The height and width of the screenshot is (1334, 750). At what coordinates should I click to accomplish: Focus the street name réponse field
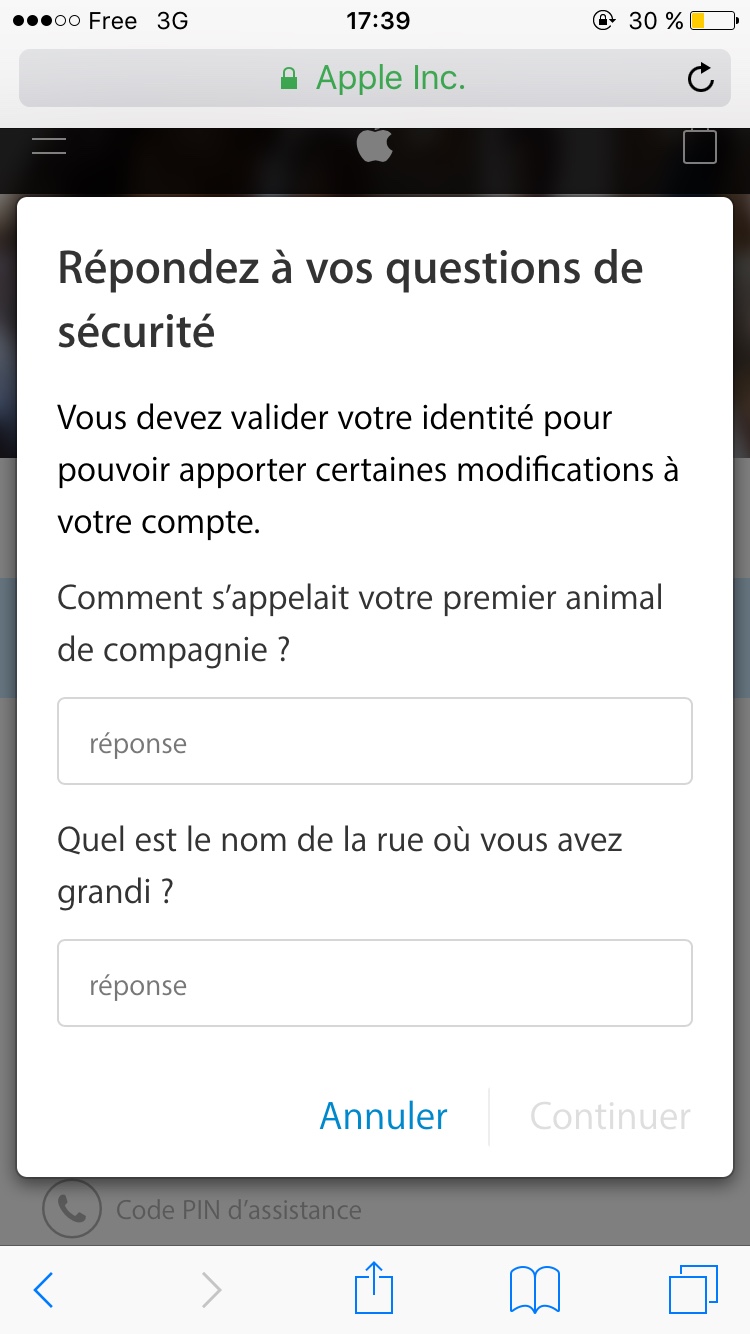pyautogui.click(x=375, y=983)
